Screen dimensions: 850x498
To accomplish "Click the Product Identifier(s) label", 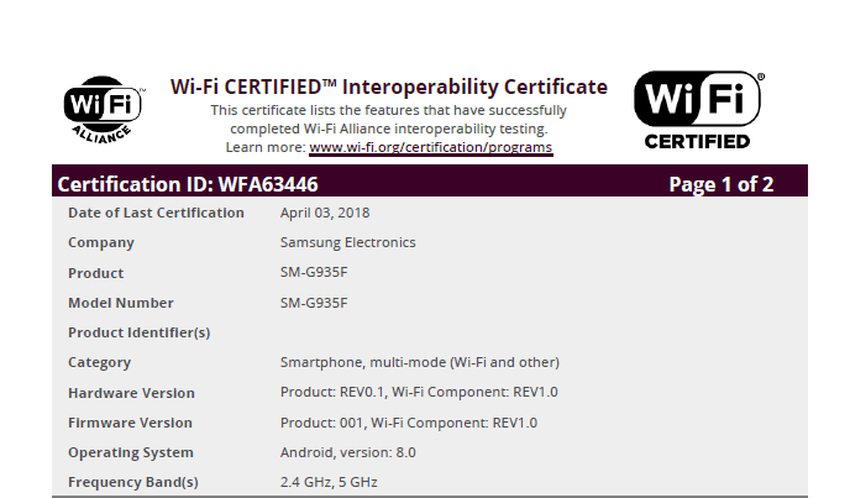I will [138, 332].
